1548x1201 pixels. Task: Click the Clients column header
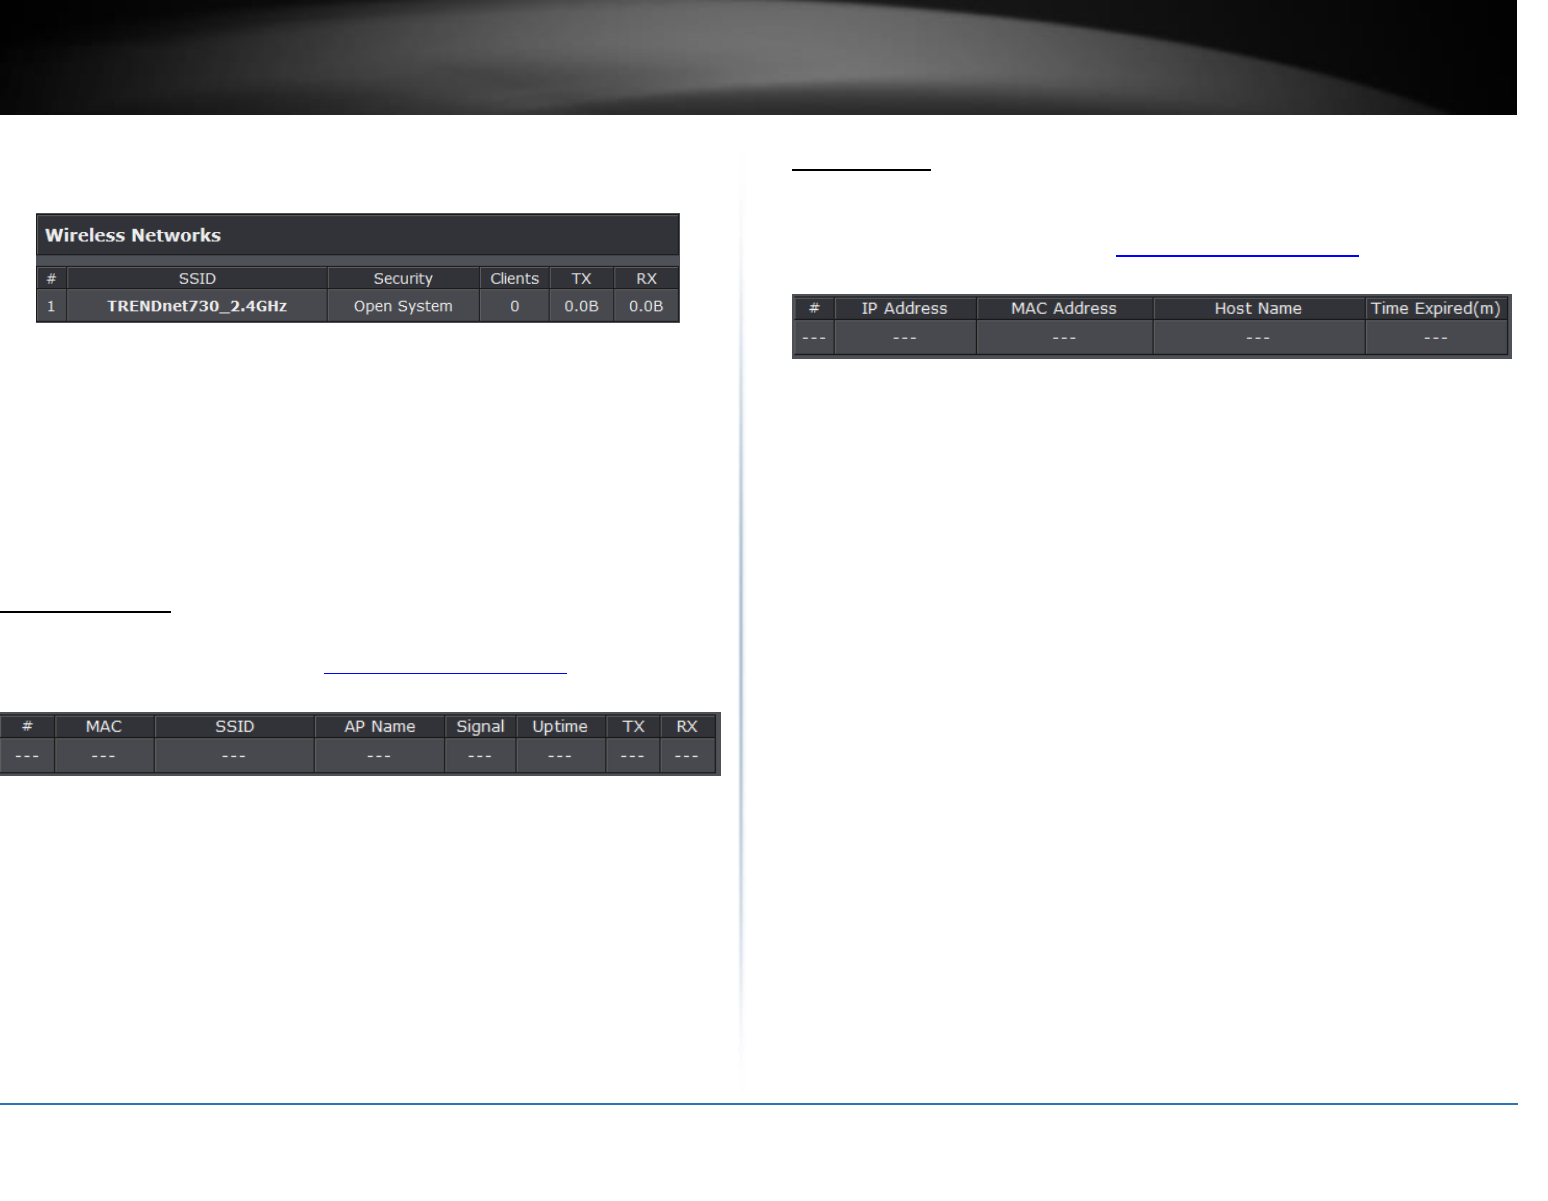(514, 278)
